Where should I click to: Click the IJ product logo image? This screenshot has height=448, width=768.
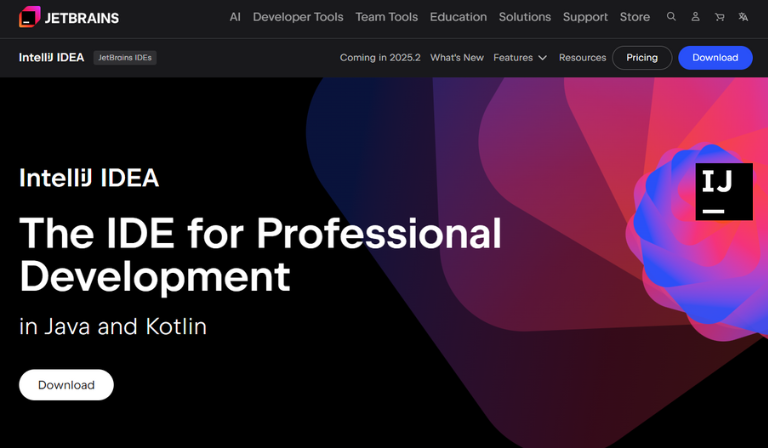(724, 191)
